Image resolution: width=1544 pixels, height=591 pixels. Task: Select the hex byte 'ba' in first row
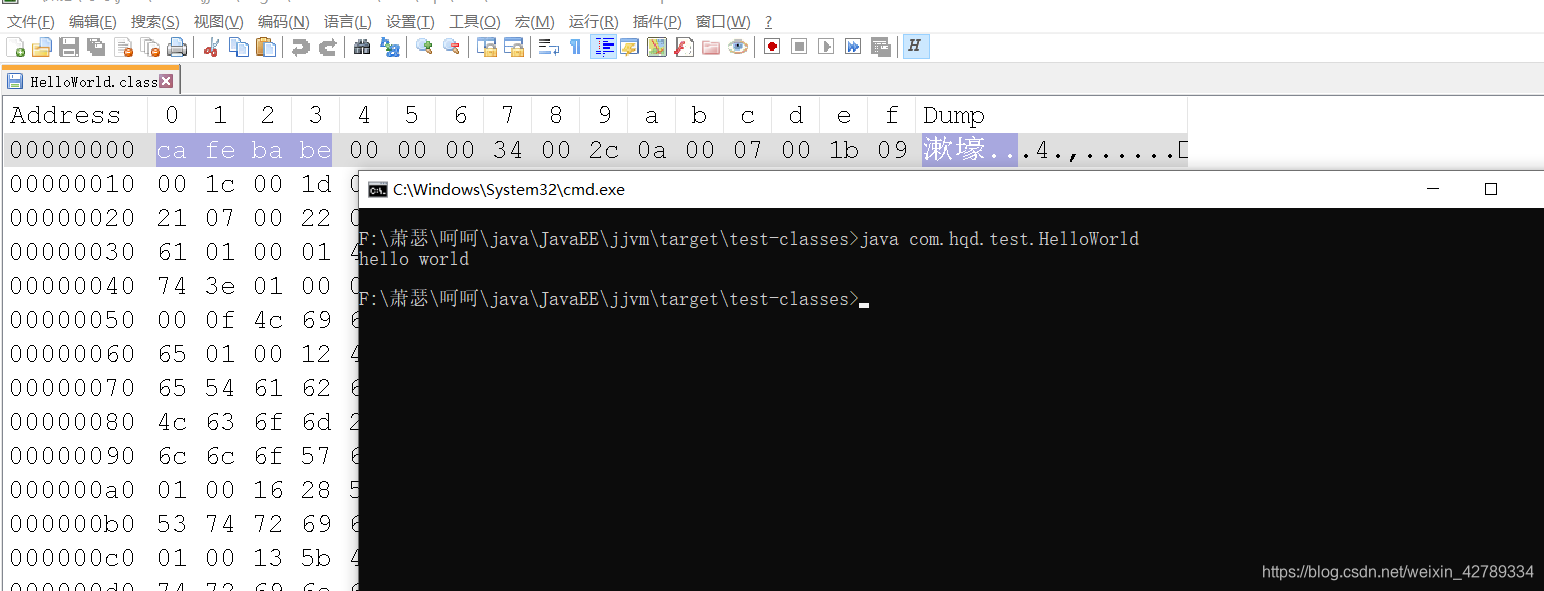(x=267, y=150)
